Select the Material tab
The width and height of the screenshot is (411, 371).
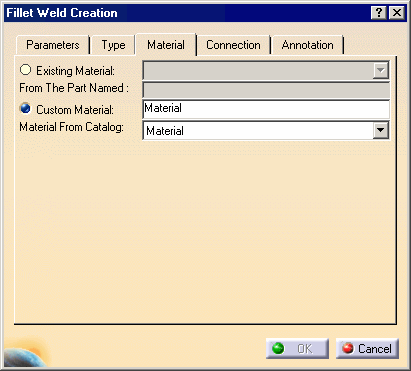click(166, 45)
